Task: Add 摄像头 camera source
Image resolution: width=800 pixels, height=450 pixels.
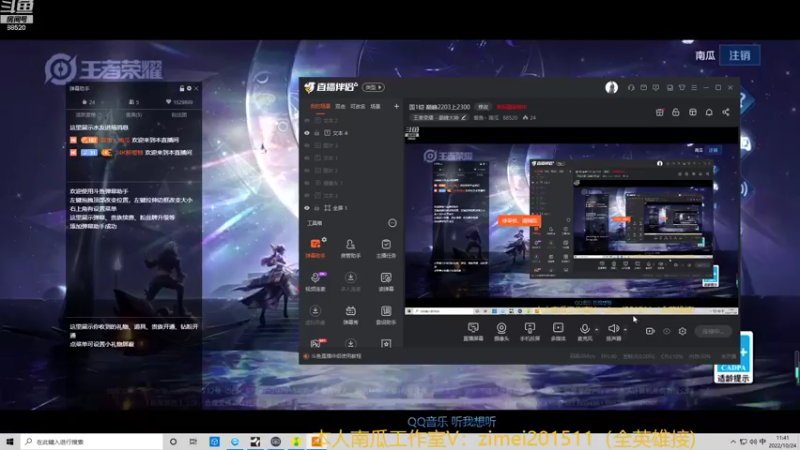Action: tap(502, 332)
